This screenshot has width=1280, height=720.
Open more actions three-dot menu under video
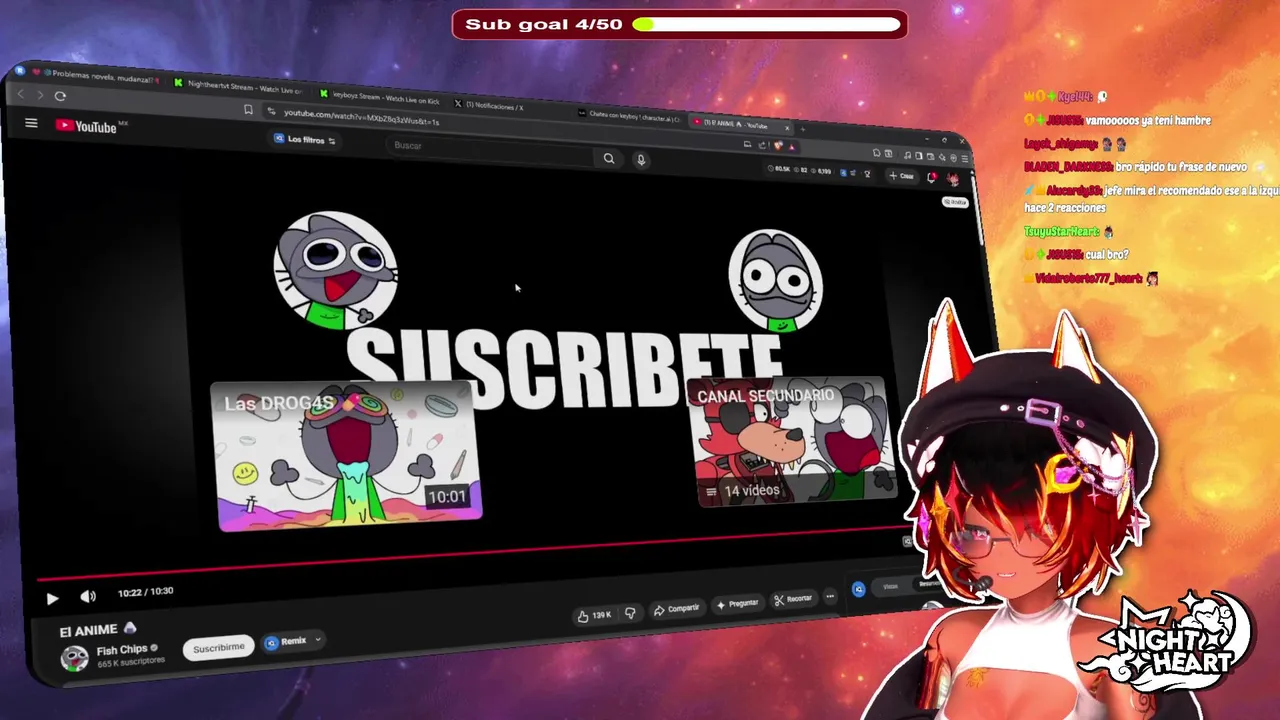click(830, 596)
